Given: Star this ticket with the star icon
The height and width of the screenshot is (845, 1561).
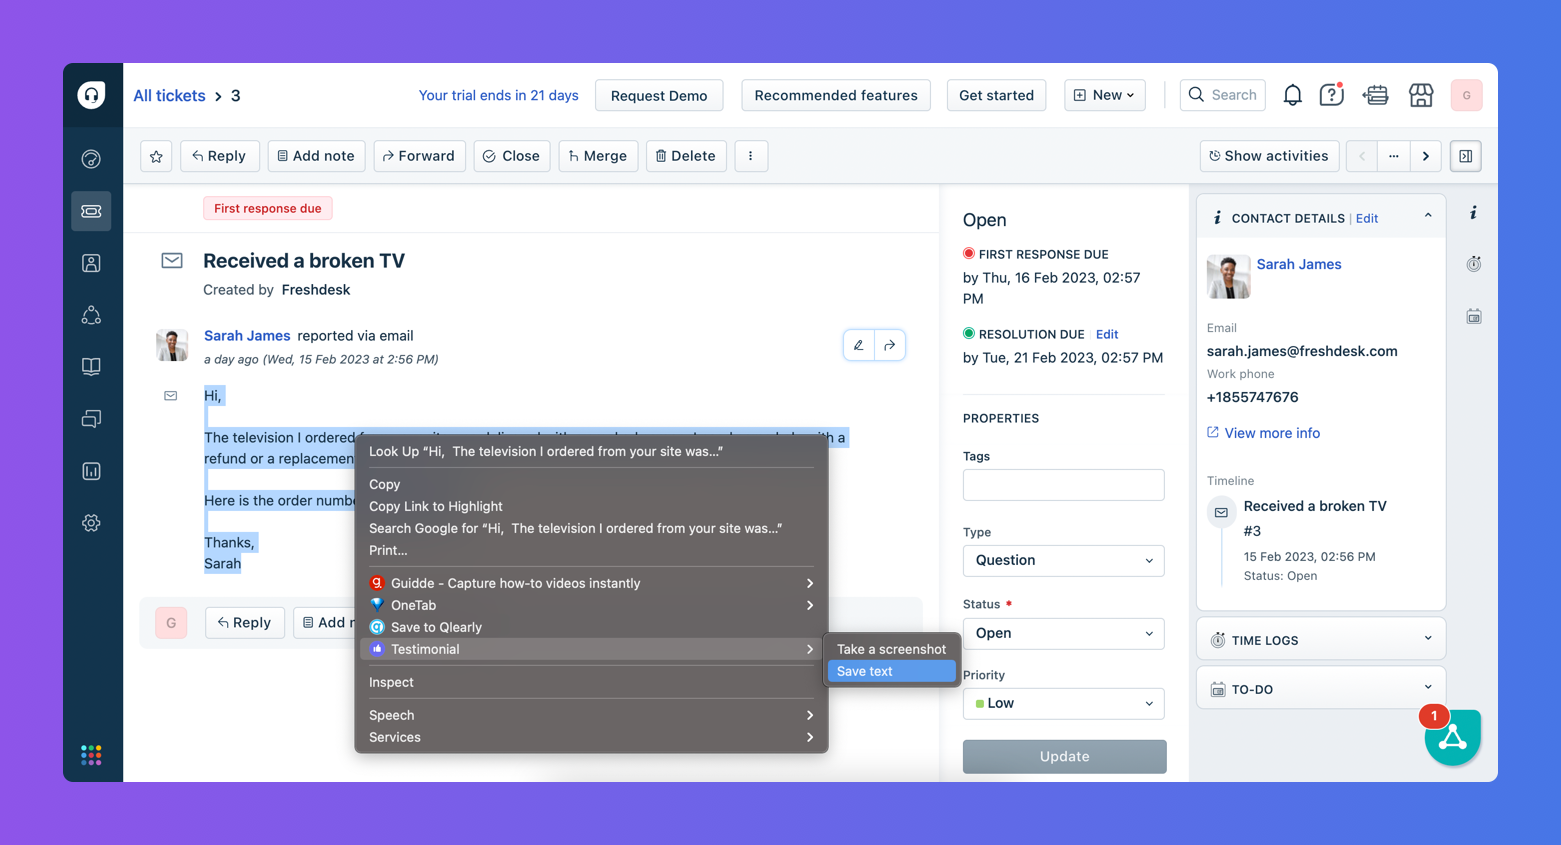Looking at the screenshot, I should click(x=156, y=156).
